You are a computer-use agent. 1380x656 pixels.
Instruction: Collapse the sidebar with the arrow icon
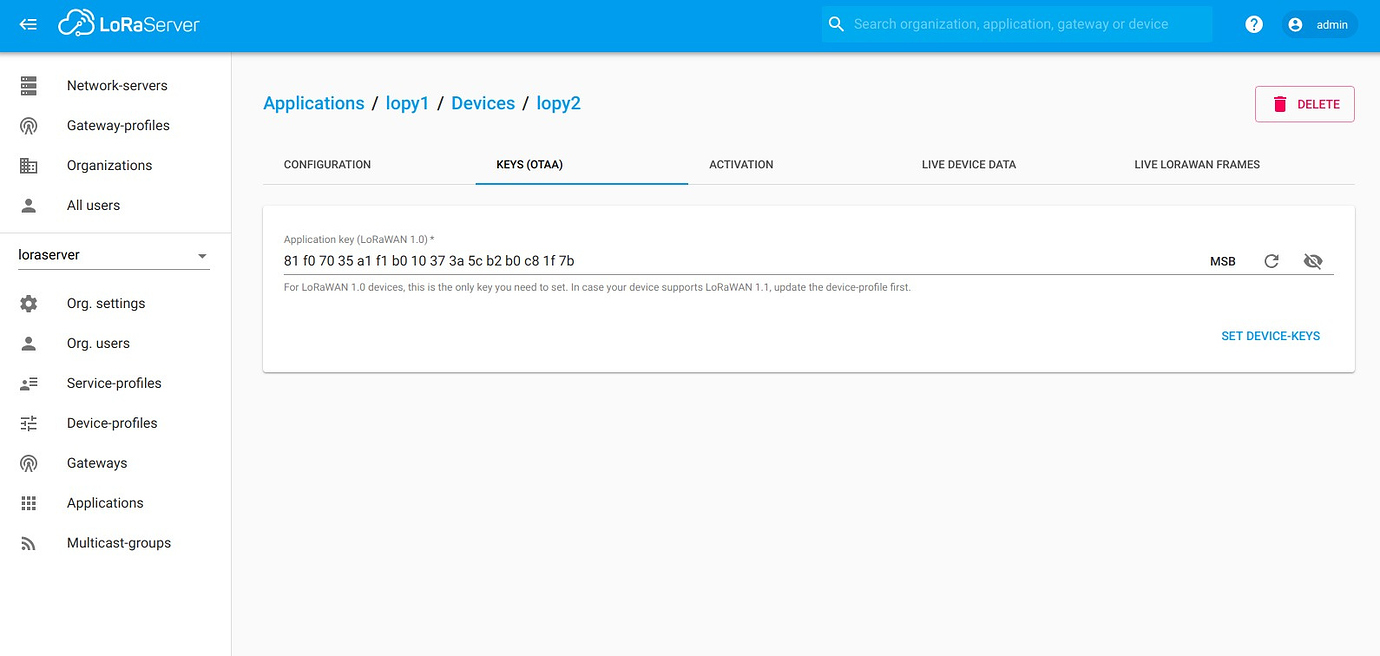tap(27, 23)
